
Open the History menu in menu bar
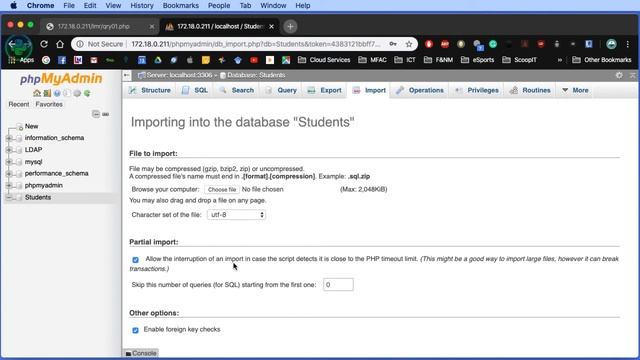tap(142, 6)
